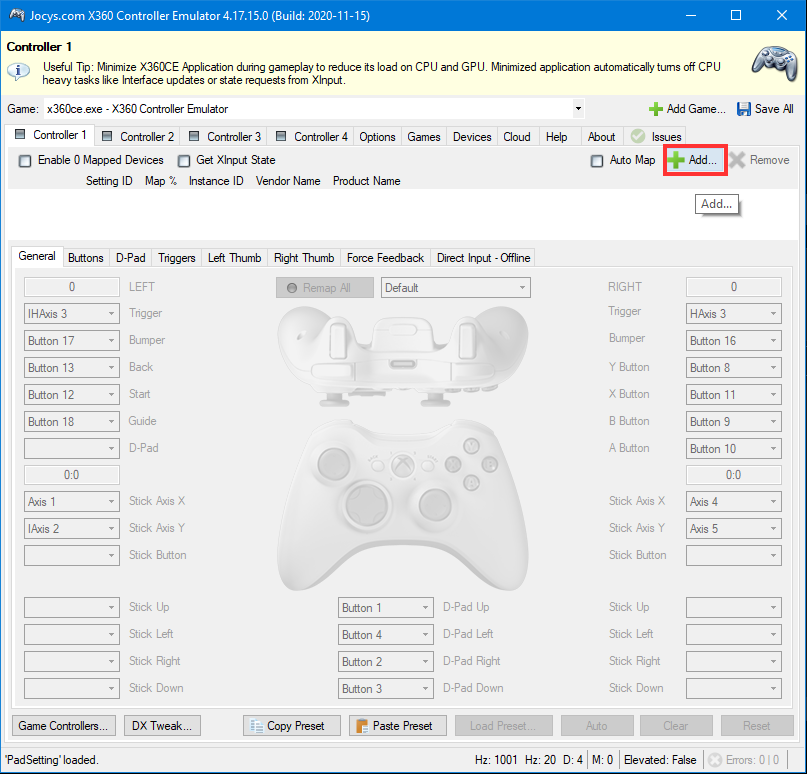Select the Buttons sub-tab
This screenshot has width=807, height=774.
(x=85, y=258)
